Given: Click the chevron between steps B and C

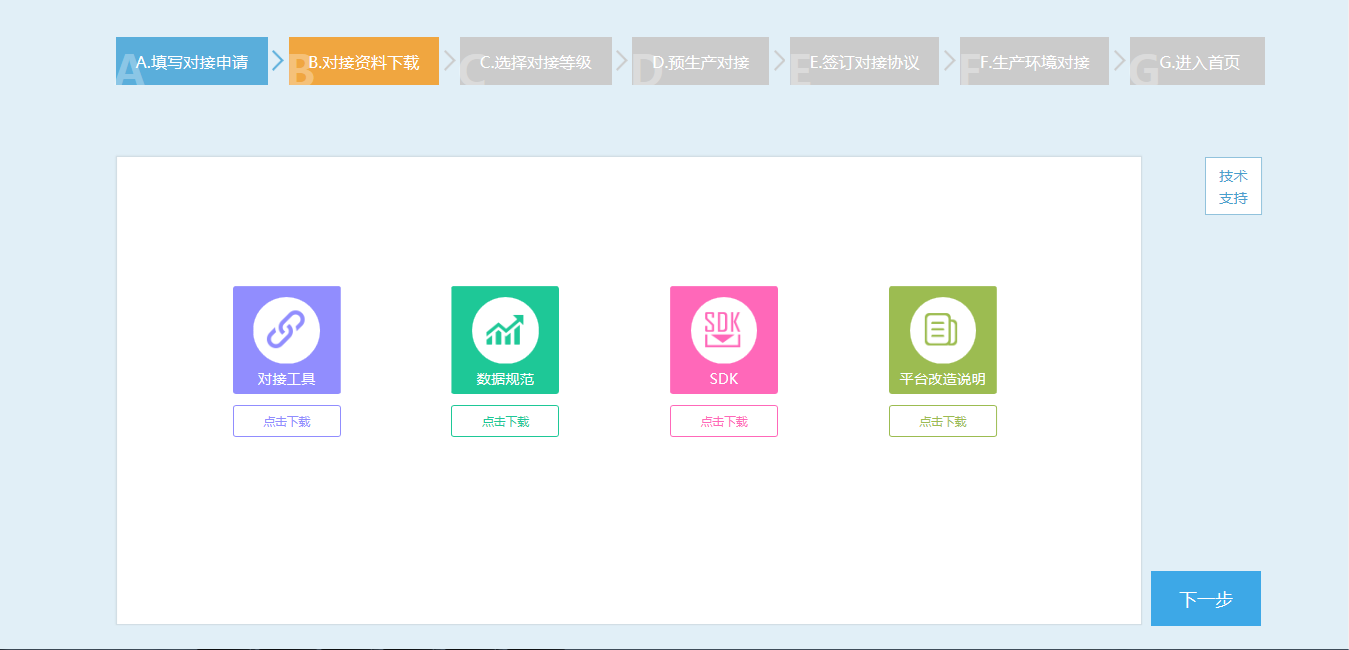Looking at the screenshot, I should [x=449, y=61].
